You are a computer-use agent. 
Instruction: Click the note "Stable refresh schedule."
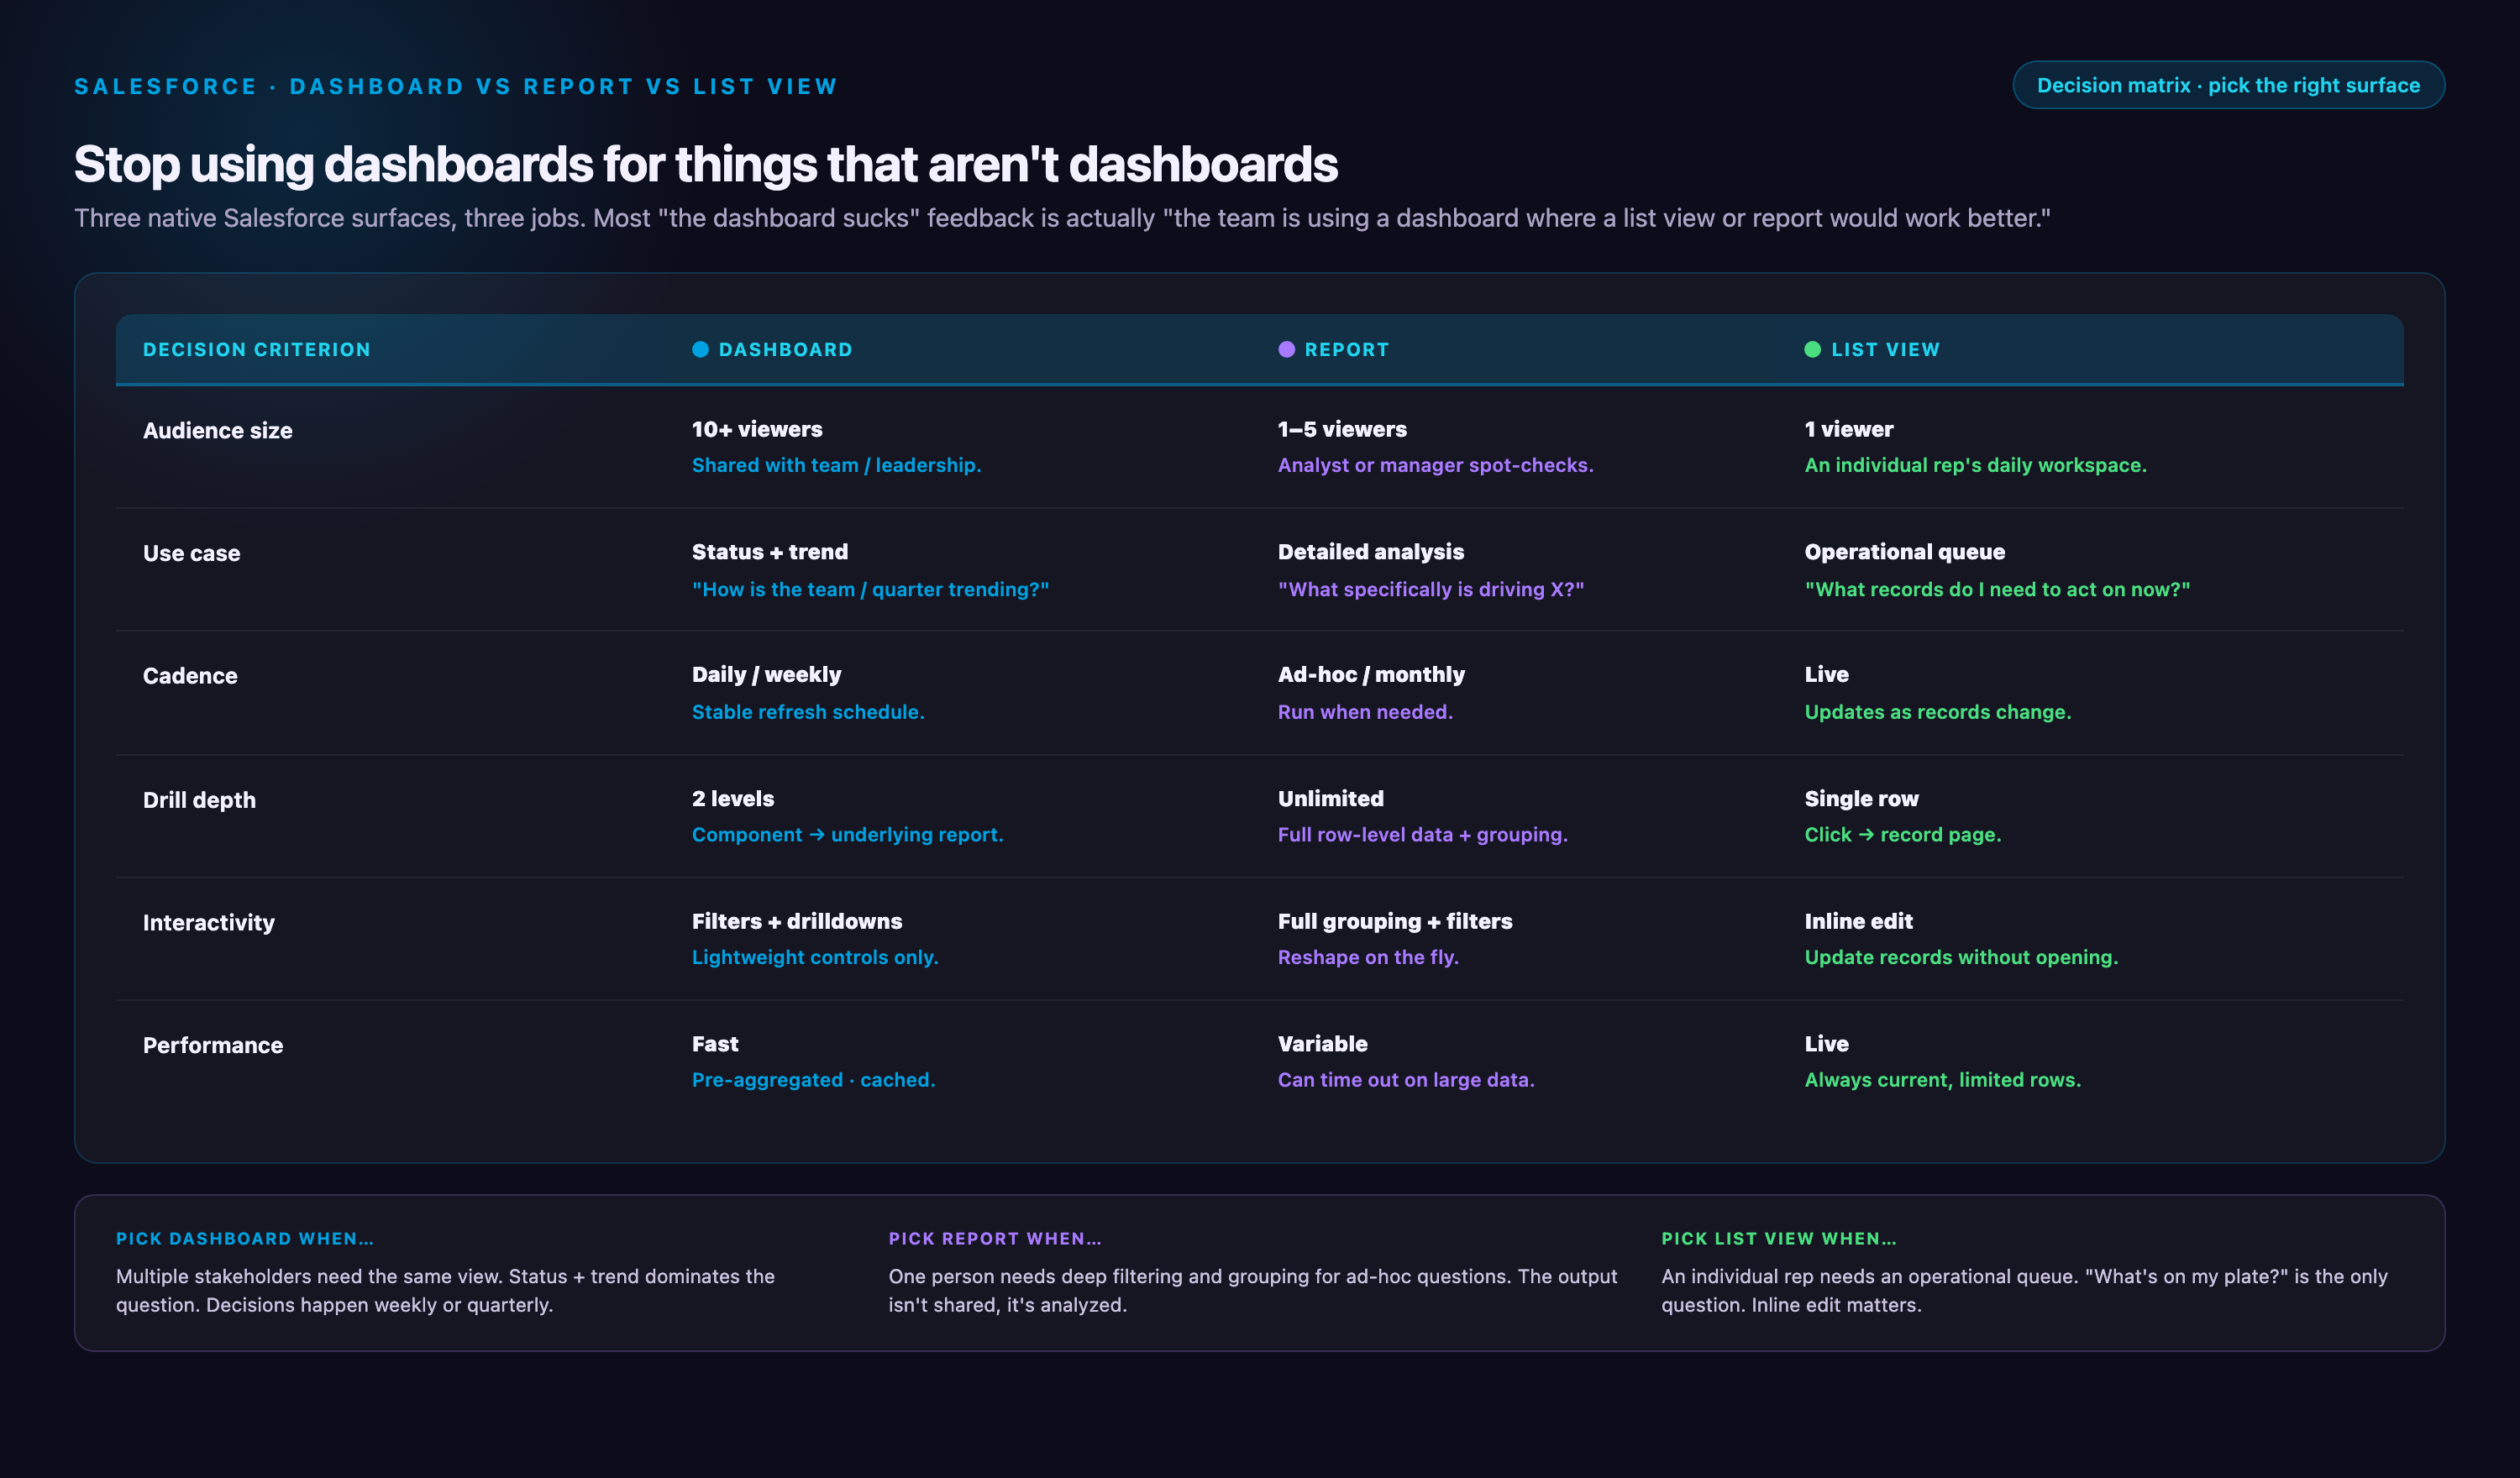pos(808,712)
